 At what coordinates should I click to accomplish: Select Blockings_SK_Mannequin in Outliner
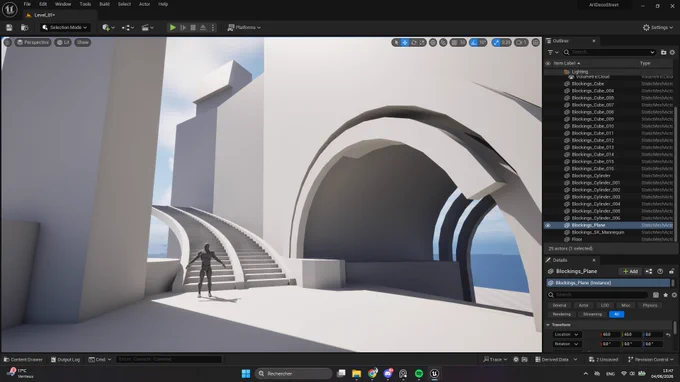[598, 232]
